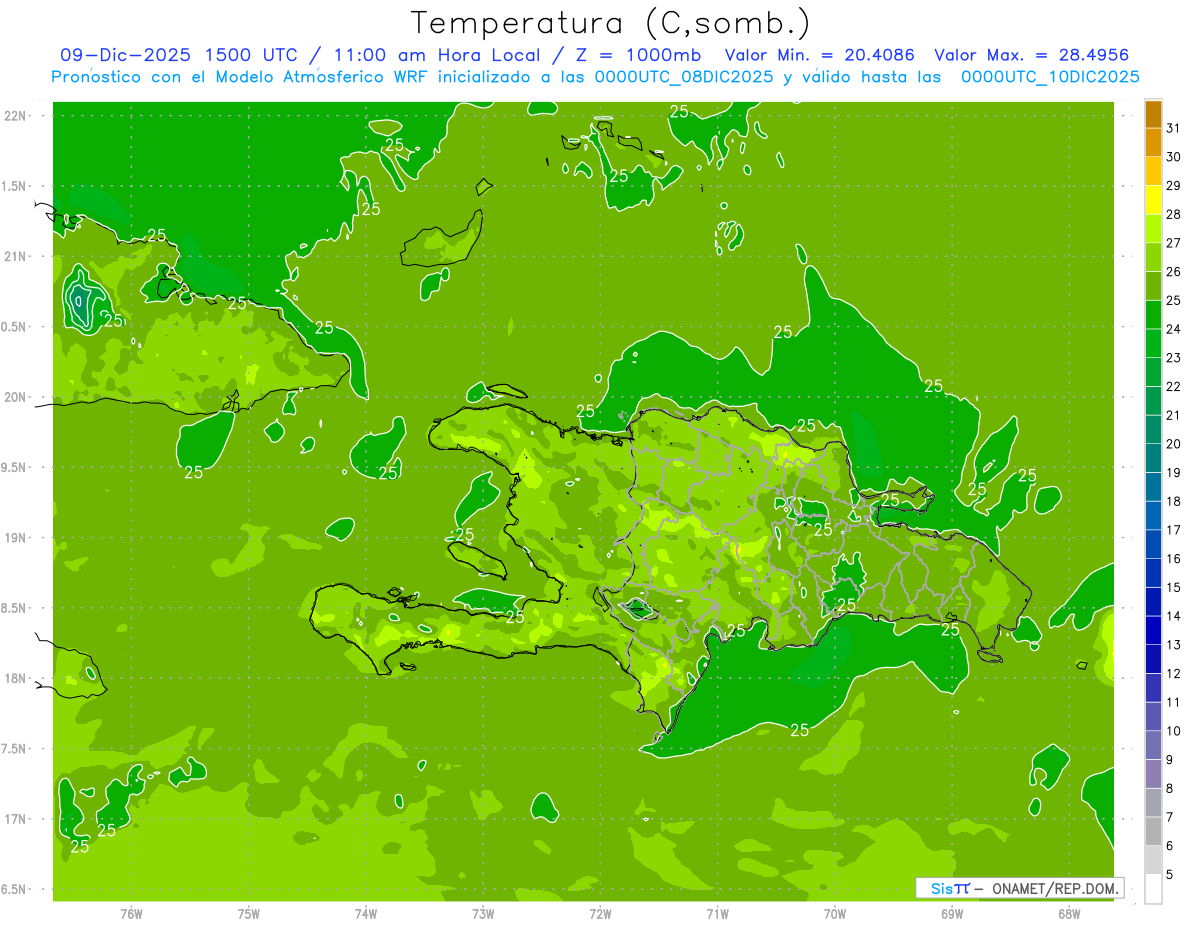The image size is (1200, 927).
Task: Click the 0.5N latitude label
Action: pos(15,327)
